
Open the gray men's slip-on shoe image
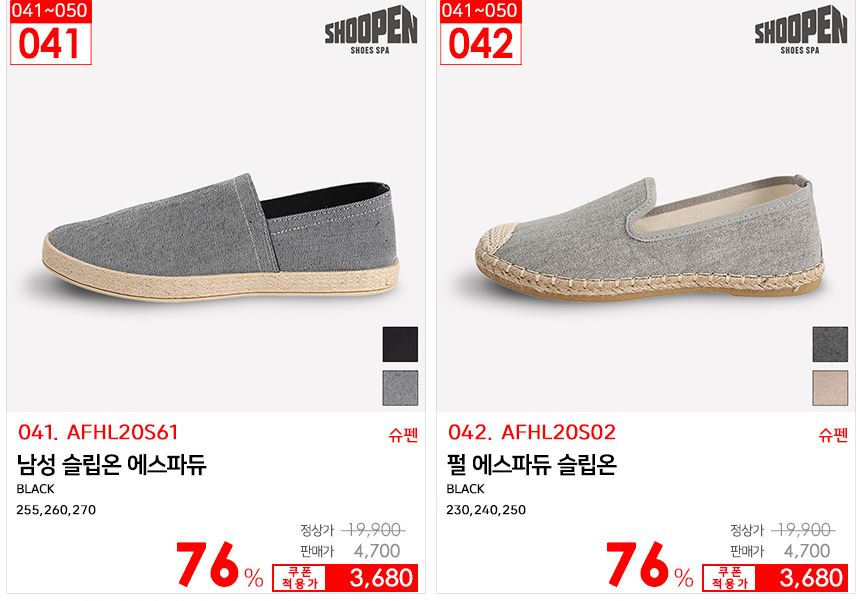(221, 238)
